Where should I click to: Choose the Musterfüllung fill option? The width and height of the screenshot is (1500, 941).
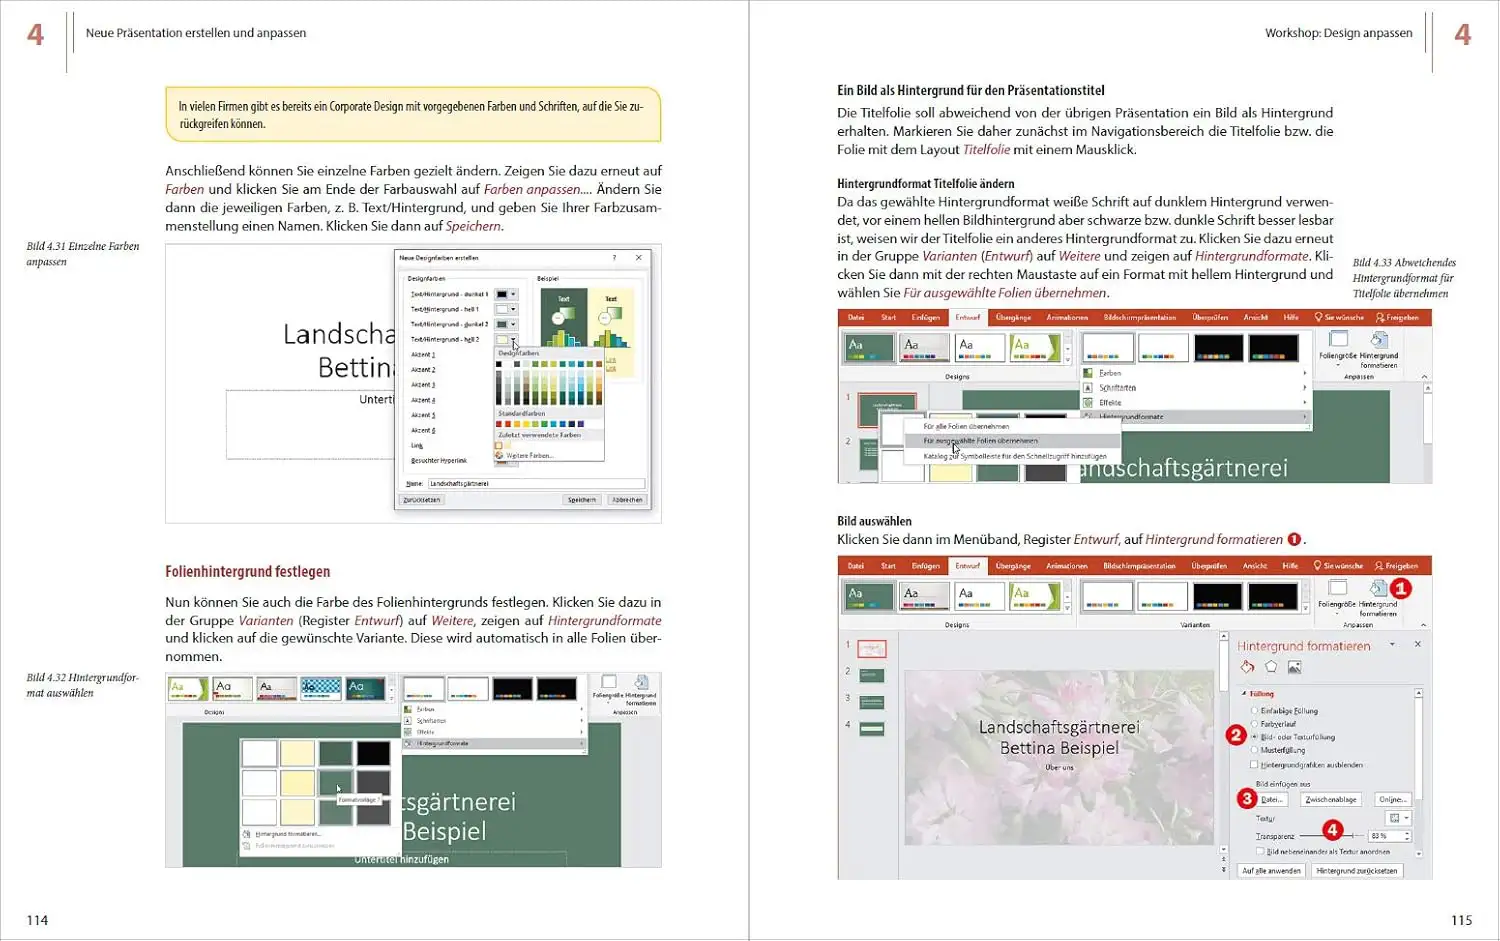pos(1254,750)
